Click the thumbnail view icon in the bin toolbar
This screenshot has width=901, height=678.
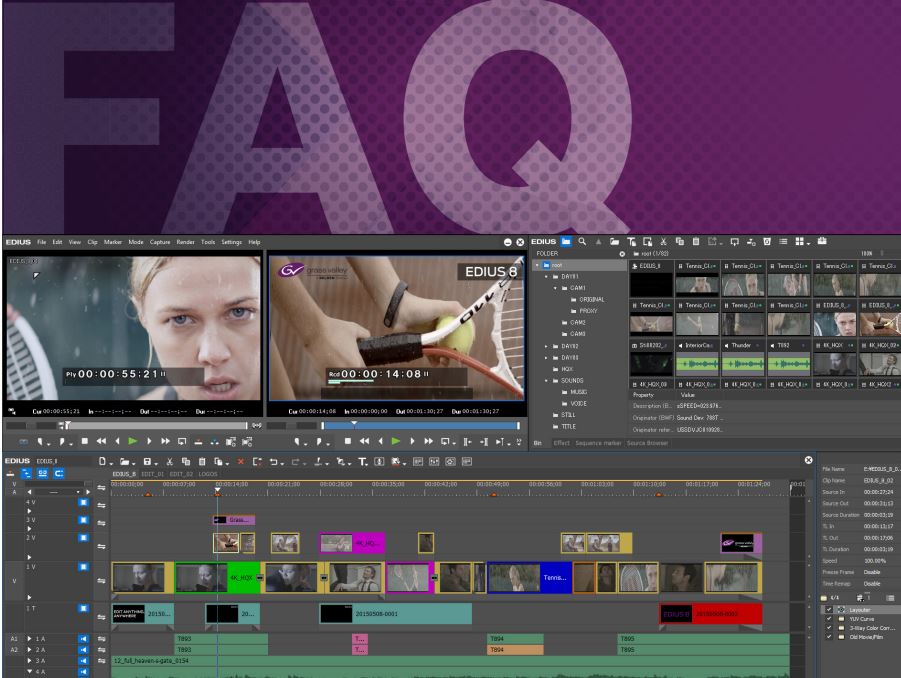click(802, 240)
